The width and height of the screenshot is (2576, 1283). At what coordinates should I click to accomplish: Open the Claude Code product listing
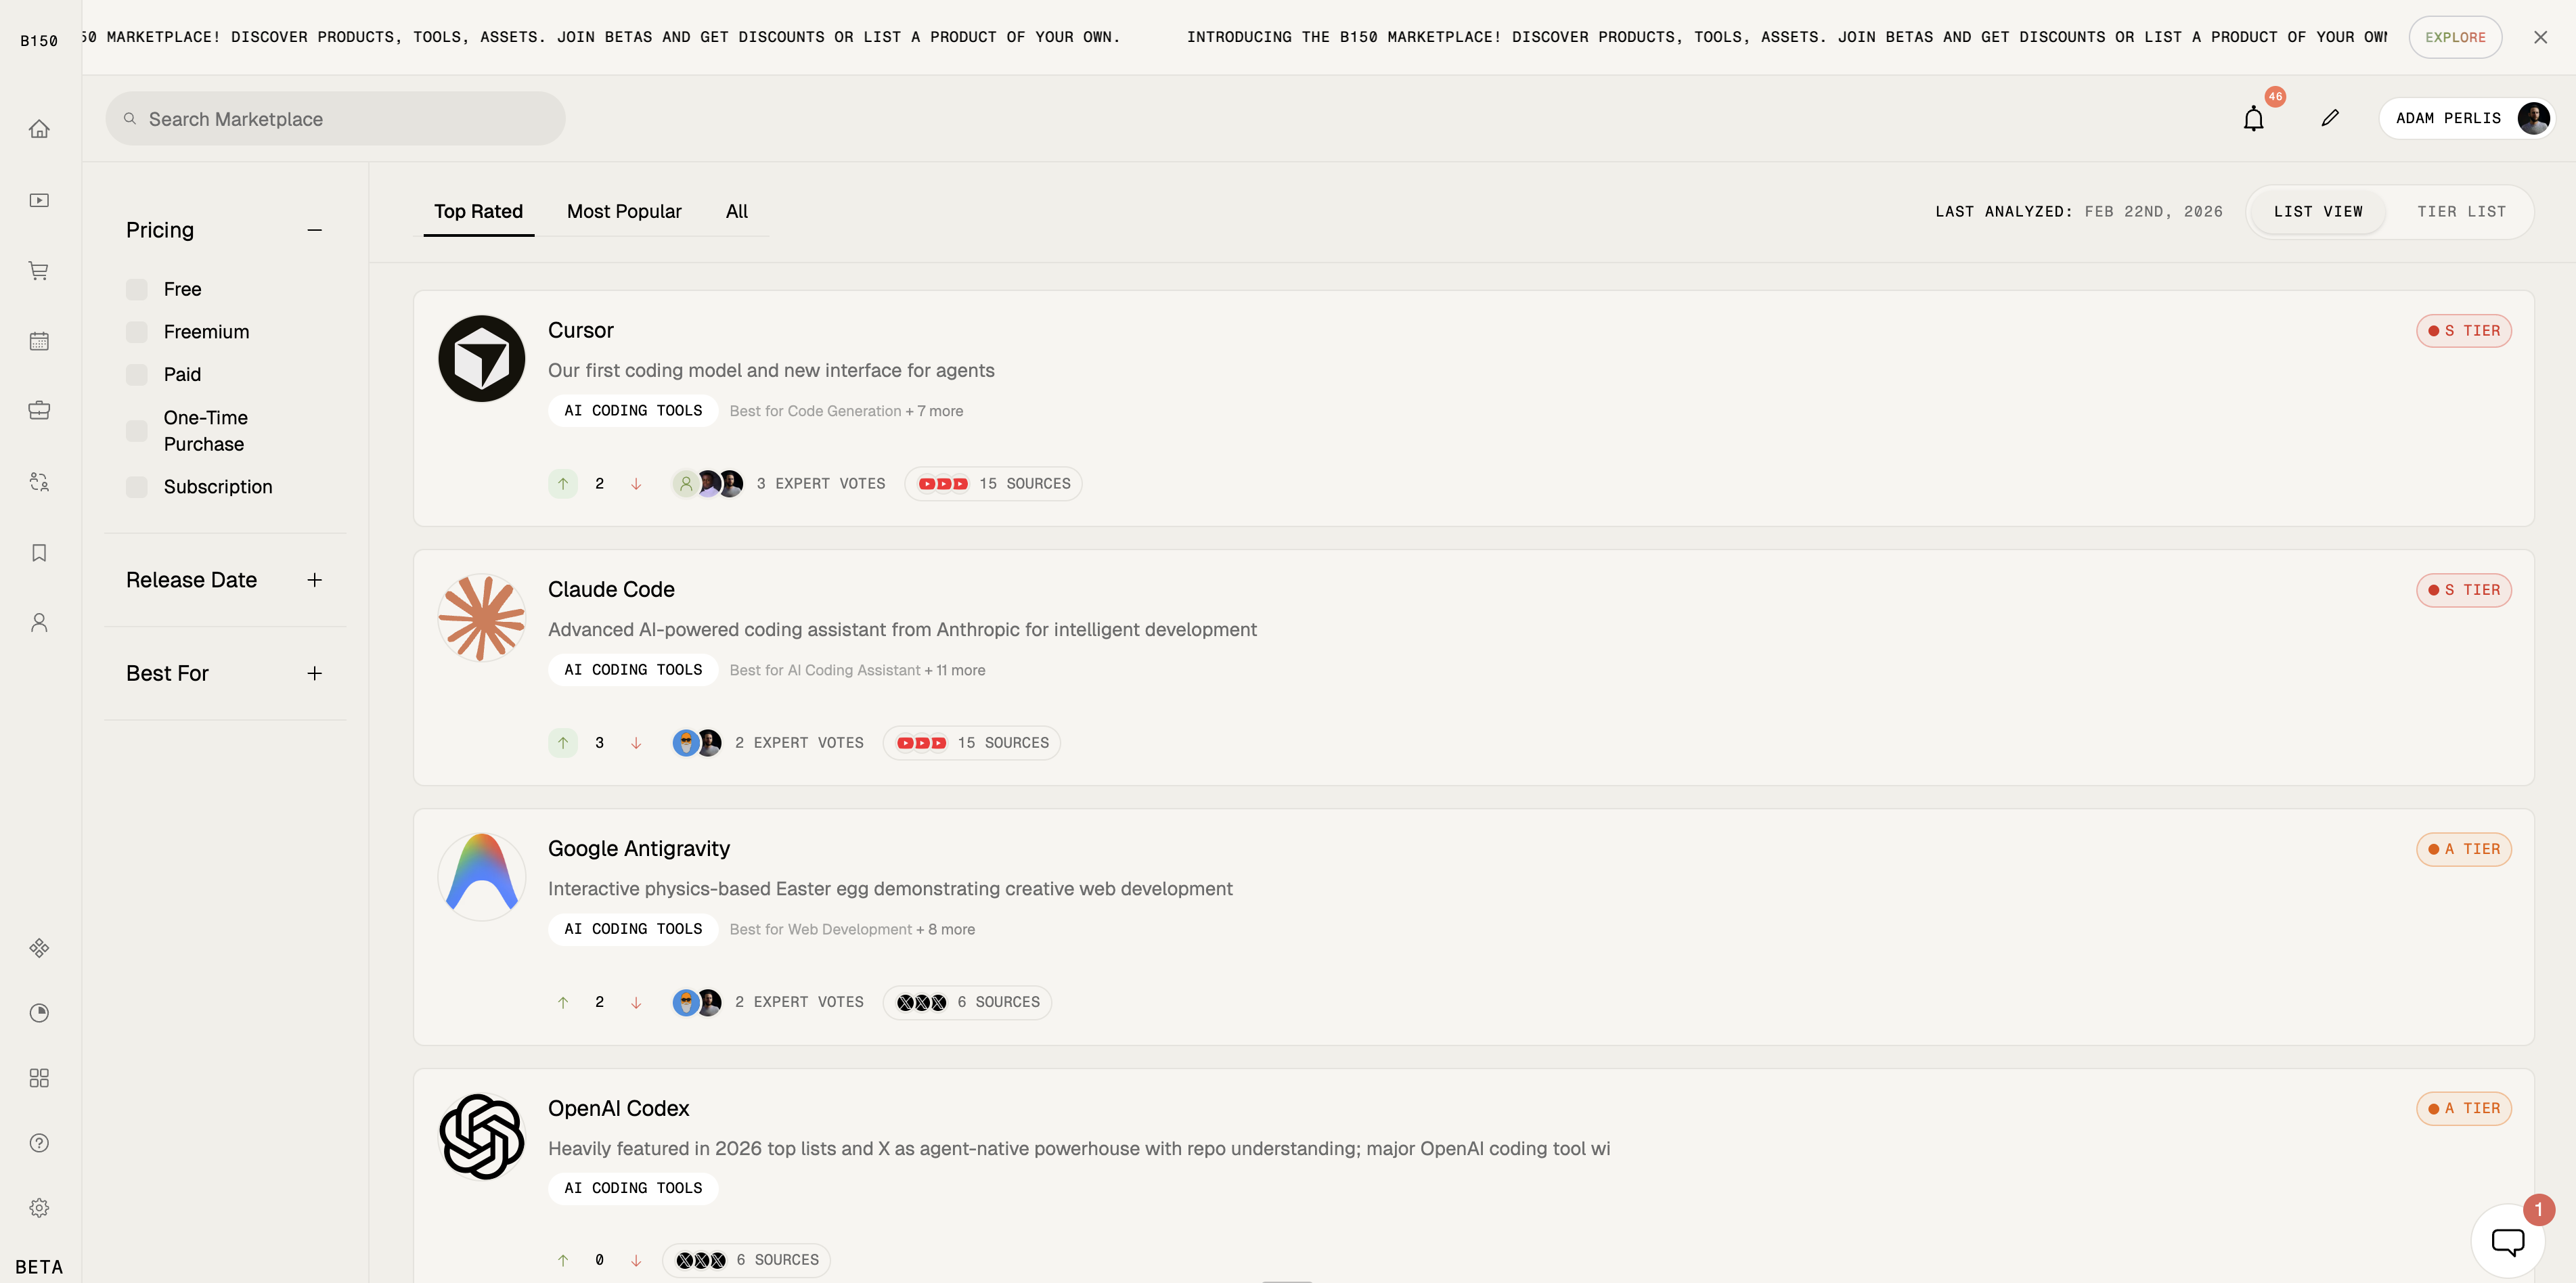611,589
